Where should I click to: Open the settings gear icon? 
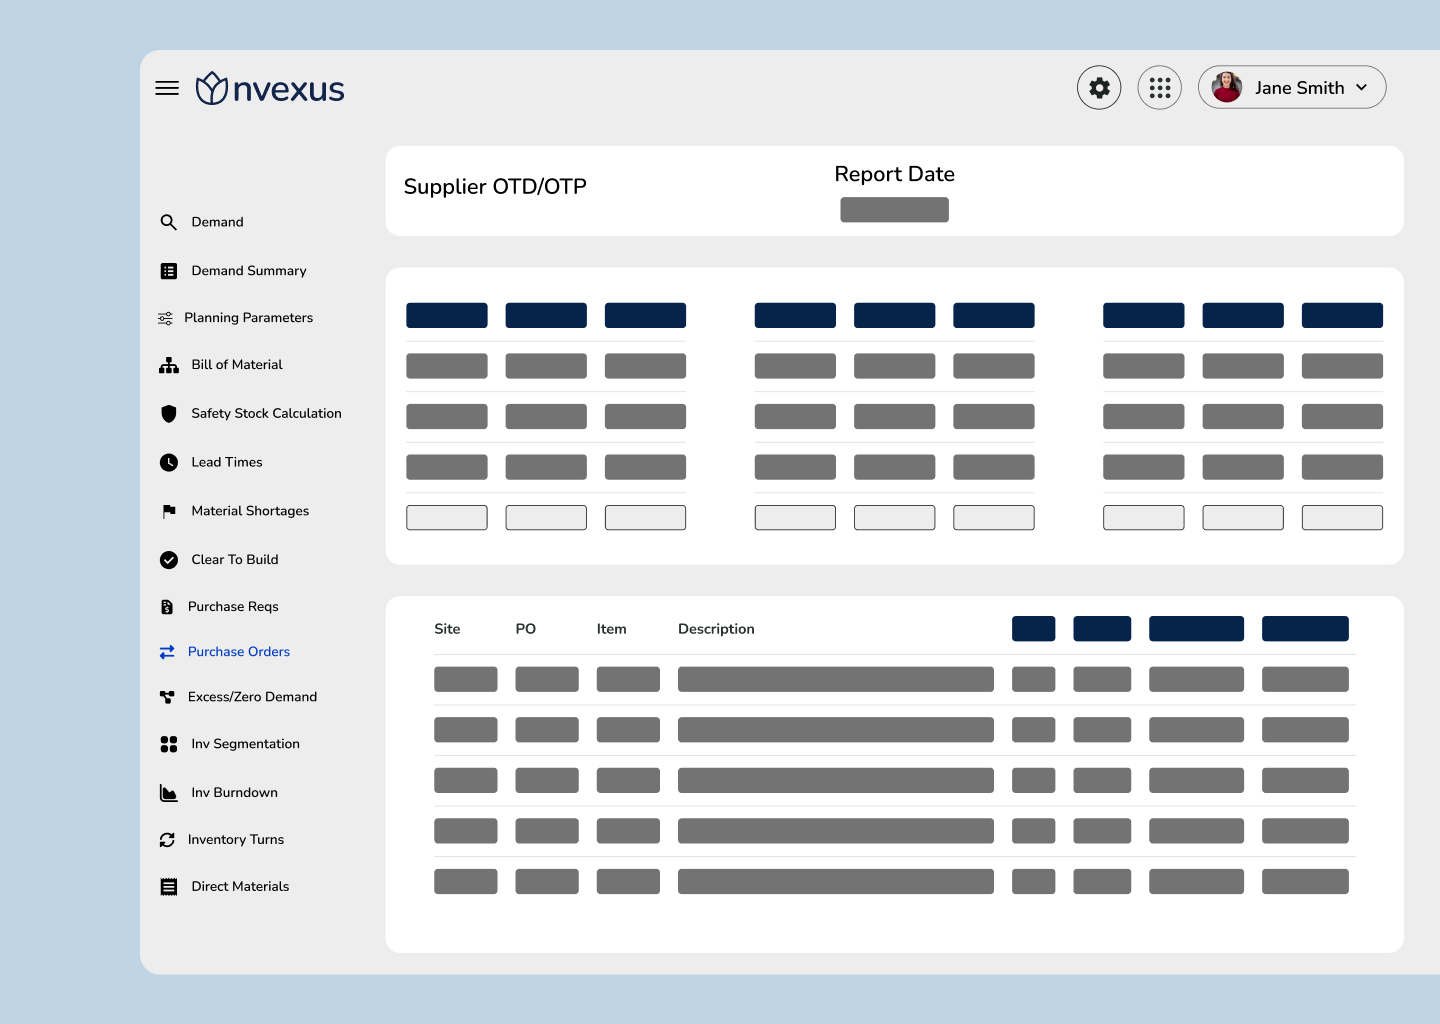pos(1099,88)
